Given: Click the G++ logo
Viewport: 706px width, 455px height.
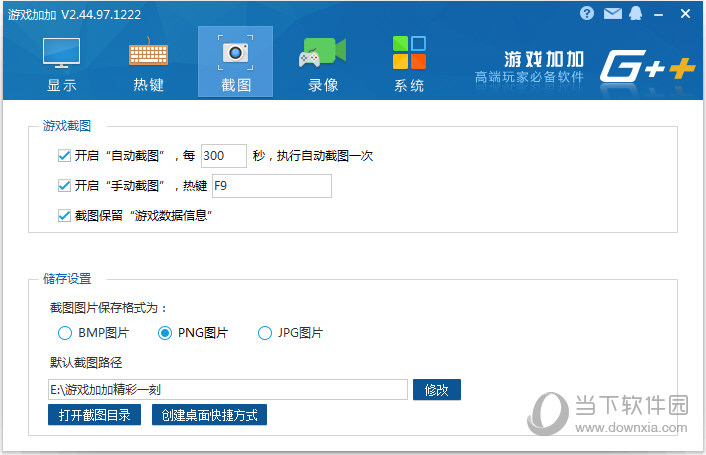Looking at the screenshot, I should tap(647, 67).
